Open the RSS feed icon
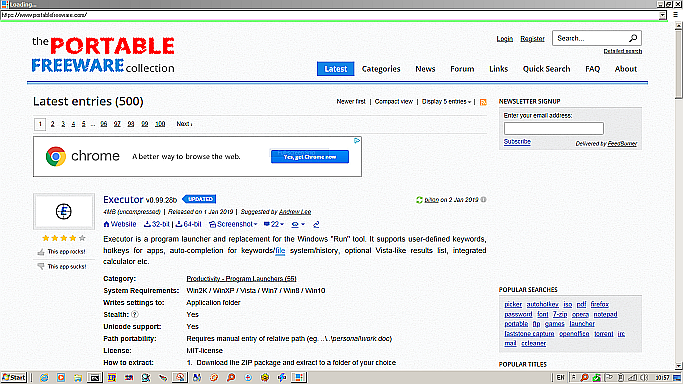 [x=483, y=102]
